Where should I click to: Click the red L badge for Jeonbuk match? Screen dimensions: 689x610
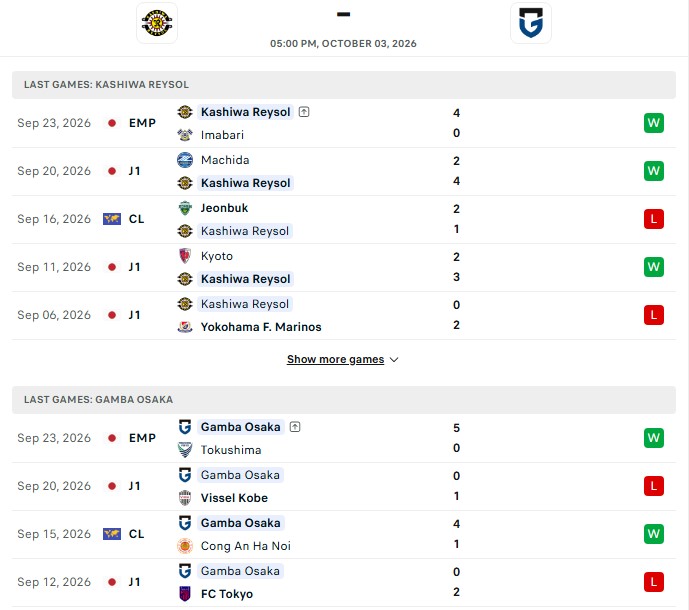(x=654, y=219)
